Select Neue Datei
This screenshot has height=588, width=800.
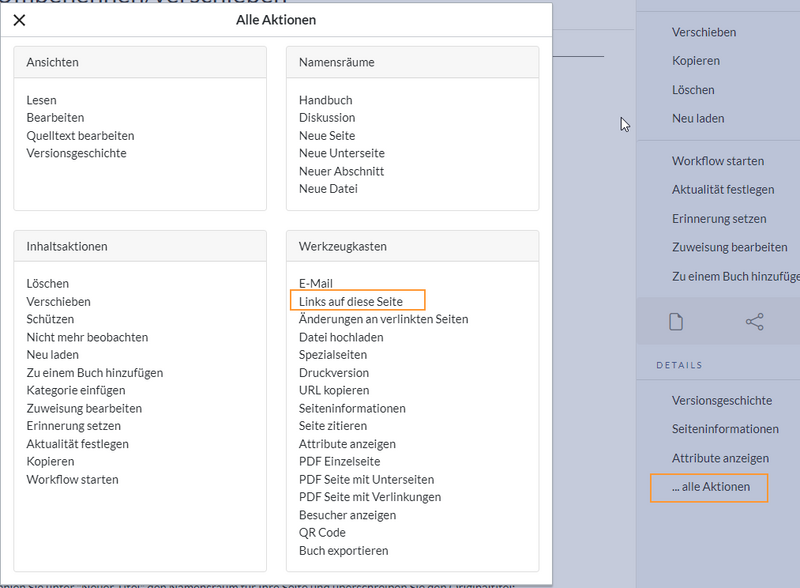coord(328,189)
